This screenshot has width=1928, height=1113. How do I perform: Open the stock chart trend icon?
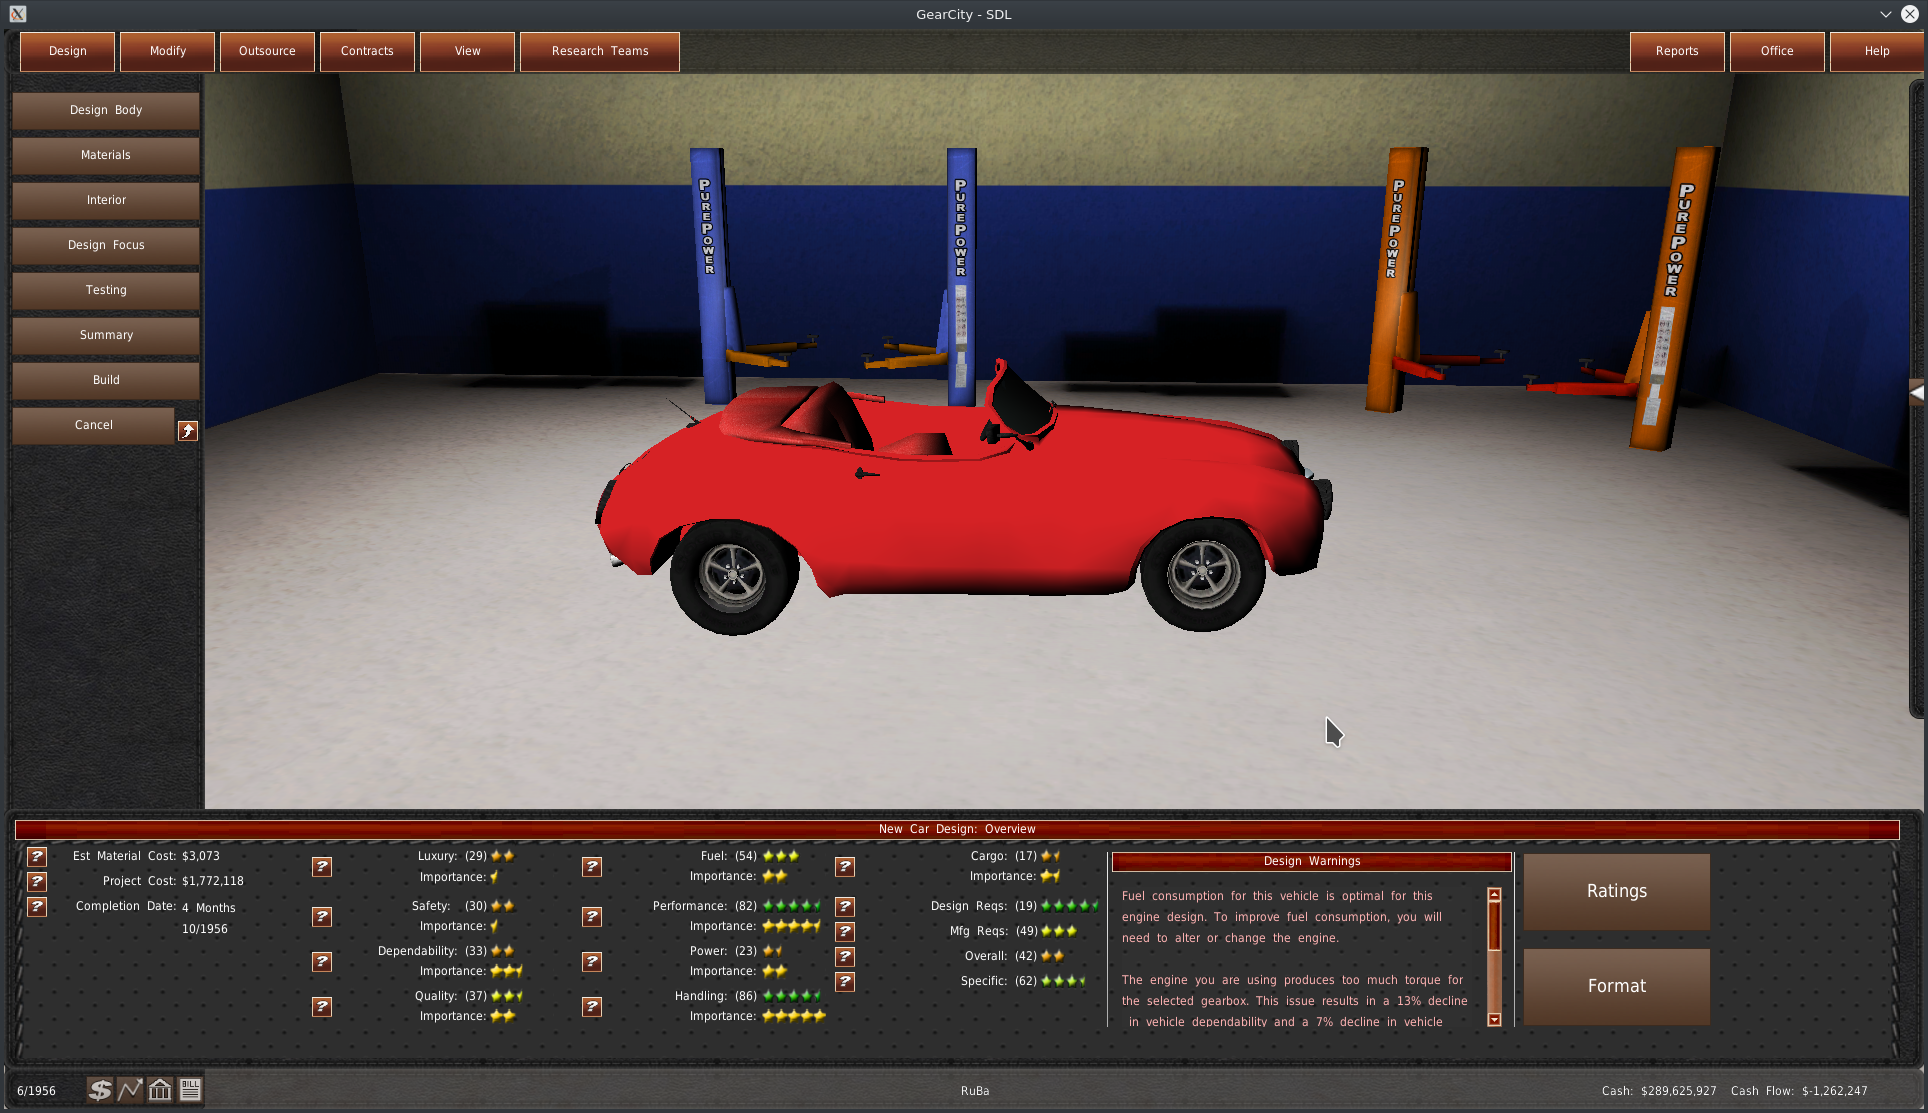point(130,1090)
